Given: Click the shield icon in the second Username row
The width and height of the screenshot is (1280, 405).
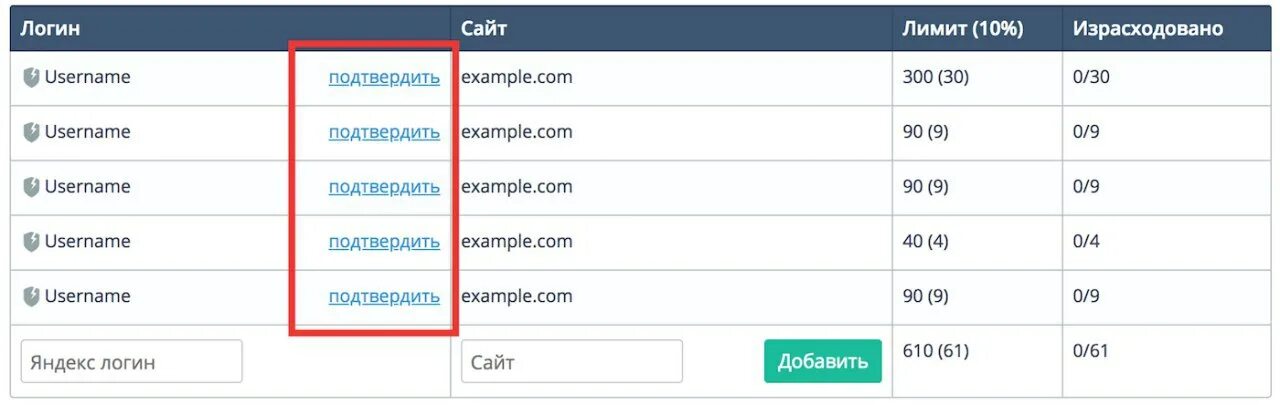Looking at the screenshot, I should coord(31,133).
